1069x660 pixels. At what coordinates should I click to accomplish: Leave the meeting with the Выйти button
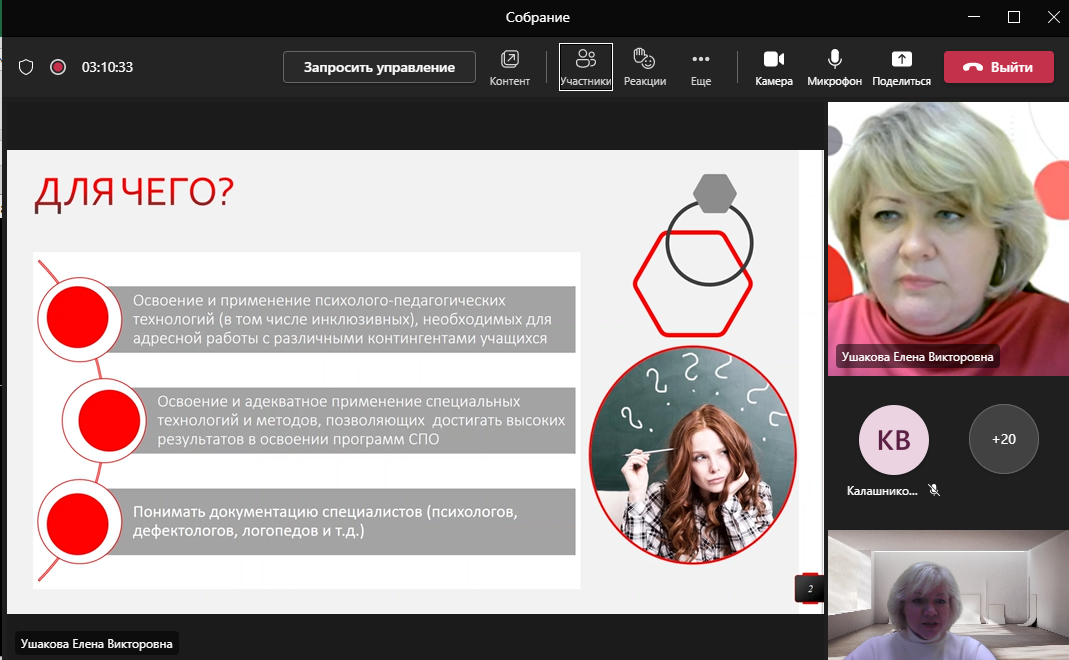tap(998, 67)
